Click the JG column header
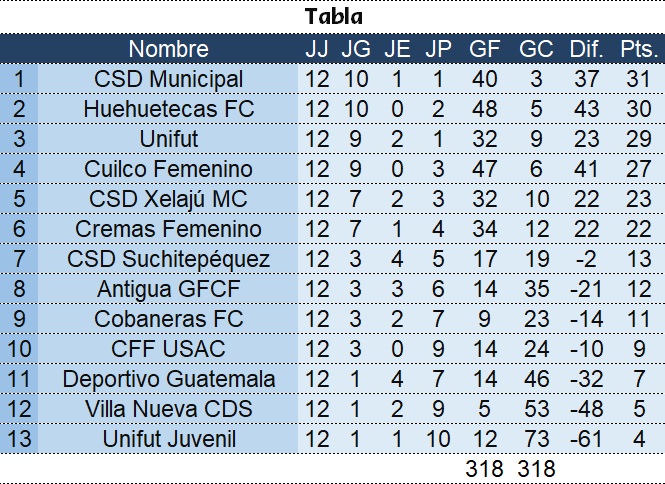The width and height of the screenshot is (665, 484). [x=355, y=48]
